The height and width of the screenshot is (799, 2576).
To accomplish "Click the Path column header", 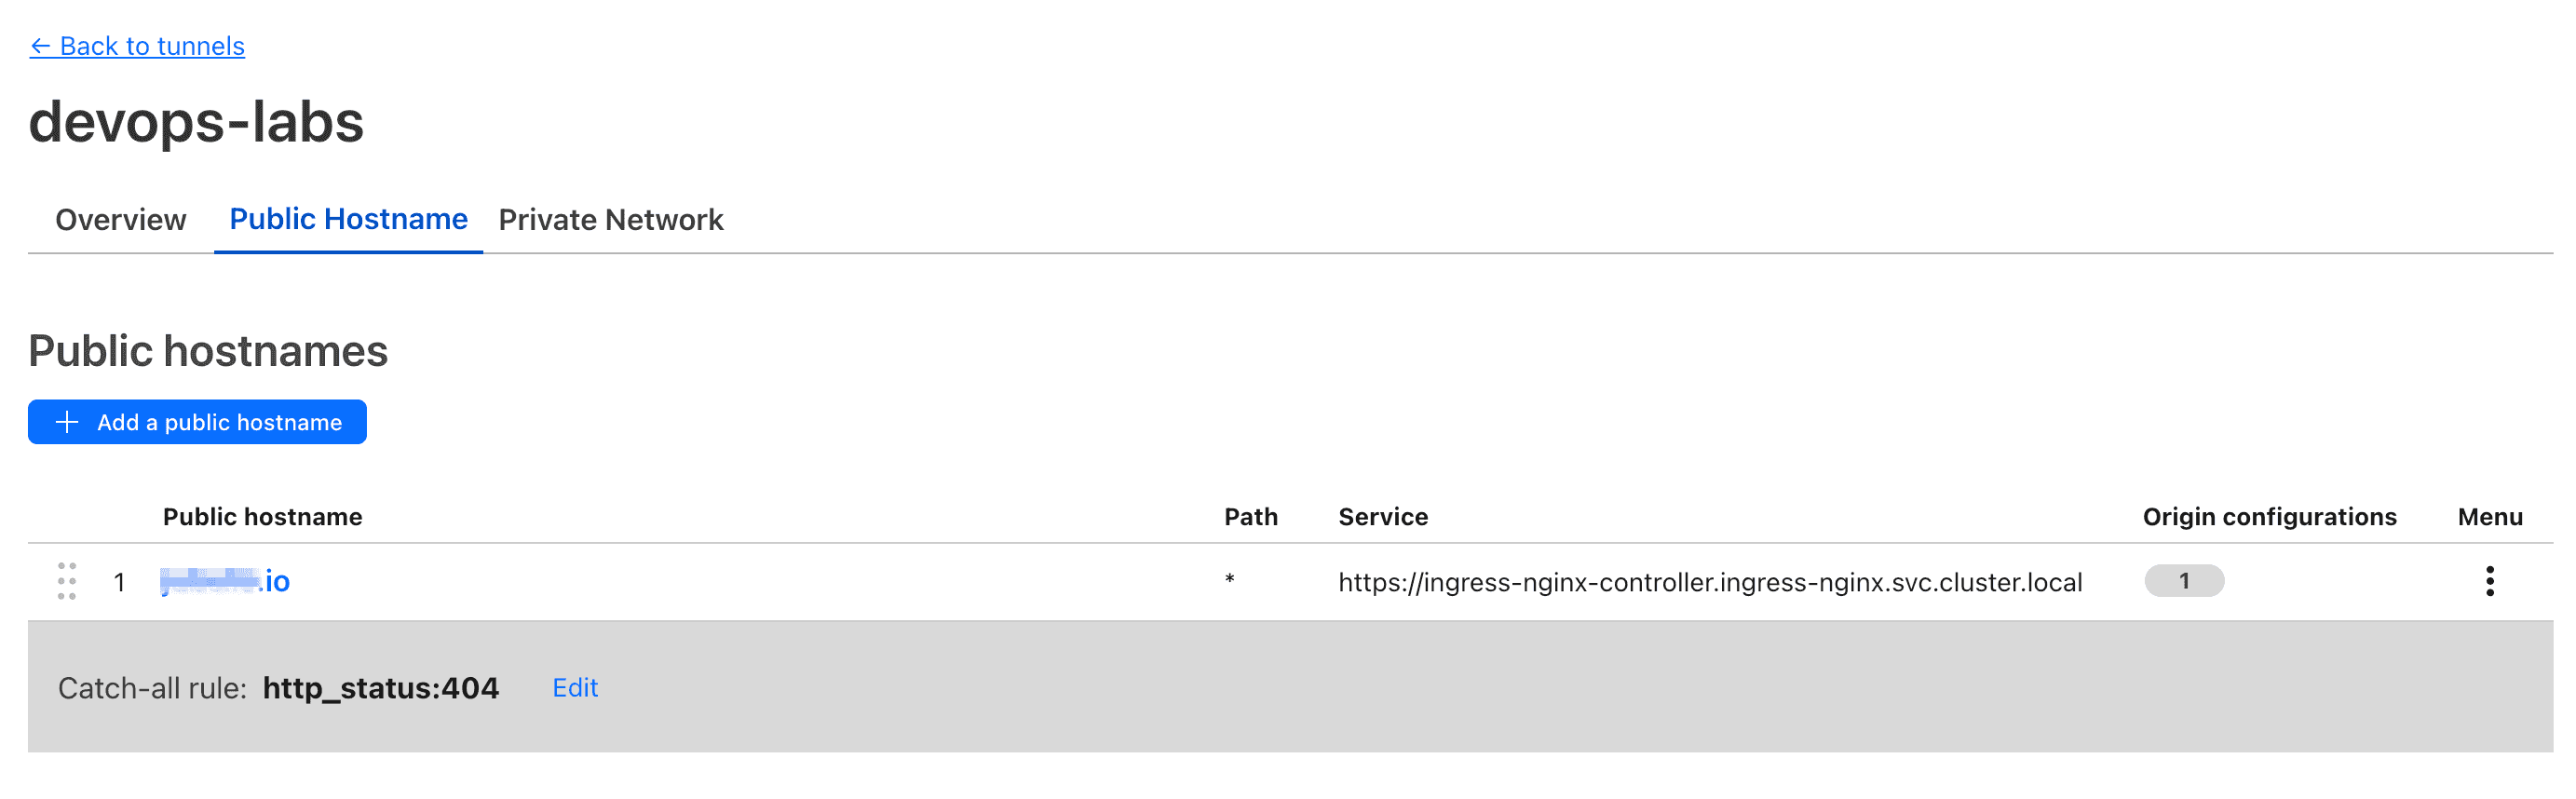I will tap(1250, 517).
